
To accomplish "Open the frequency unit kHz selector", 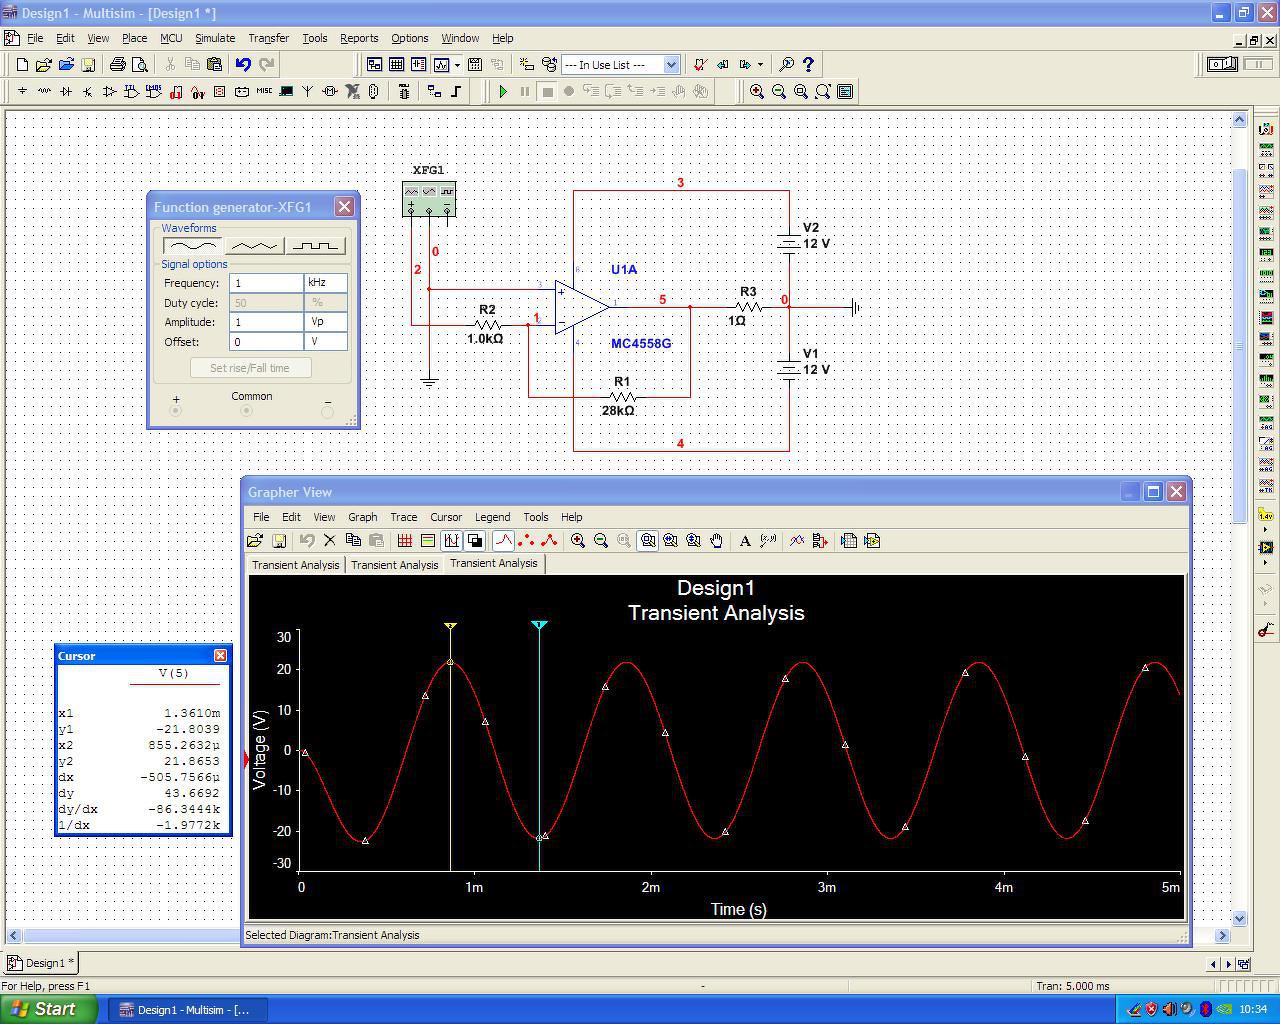I will pos(327,283).
